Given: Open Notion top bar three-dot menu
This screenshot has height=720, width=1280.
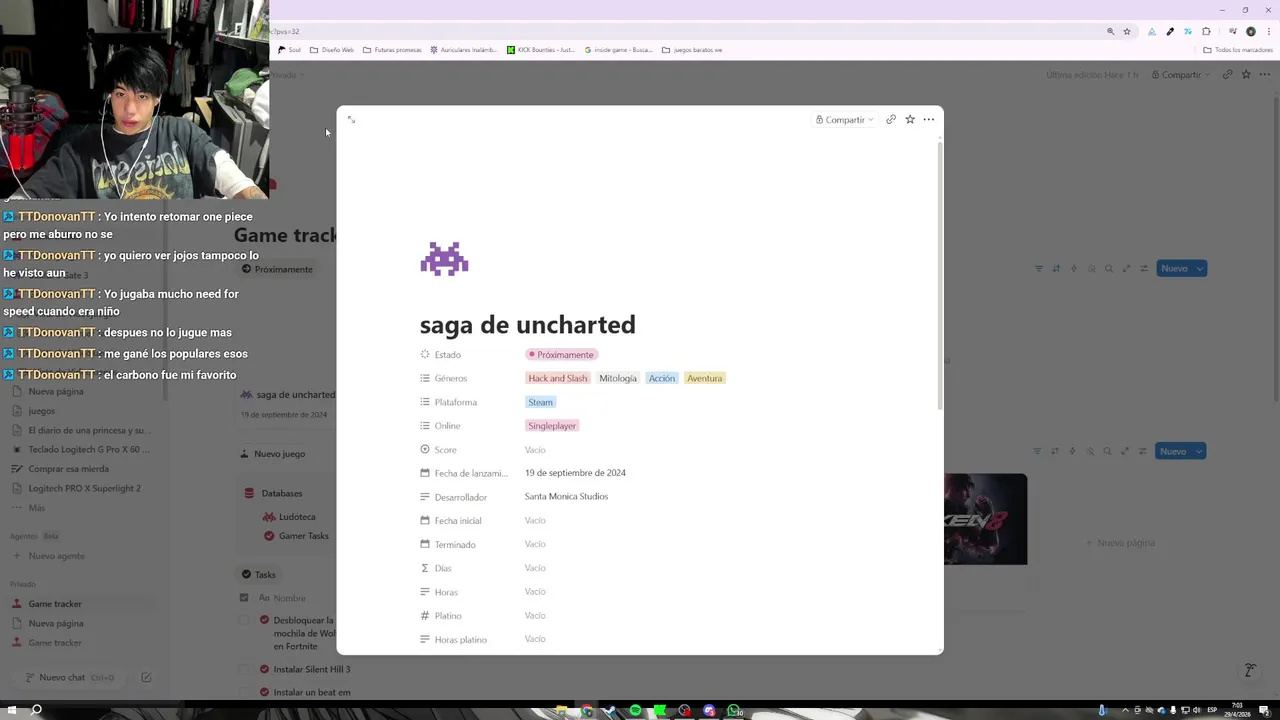Looking at the screenshot, I should pos(1264,74).
